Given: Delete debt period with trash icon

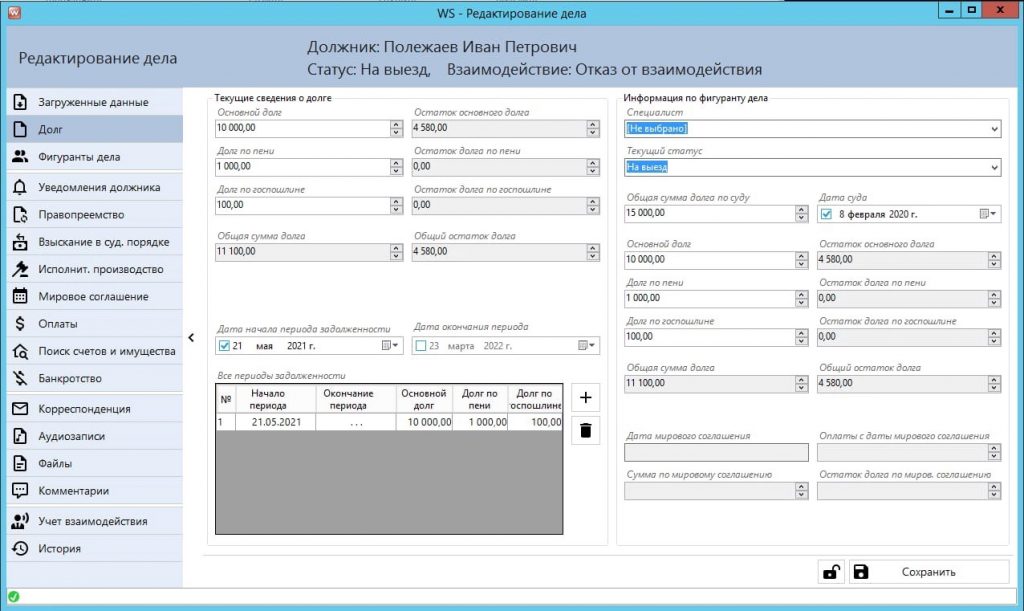Looking at the screenshot, I should coord(586,430).
